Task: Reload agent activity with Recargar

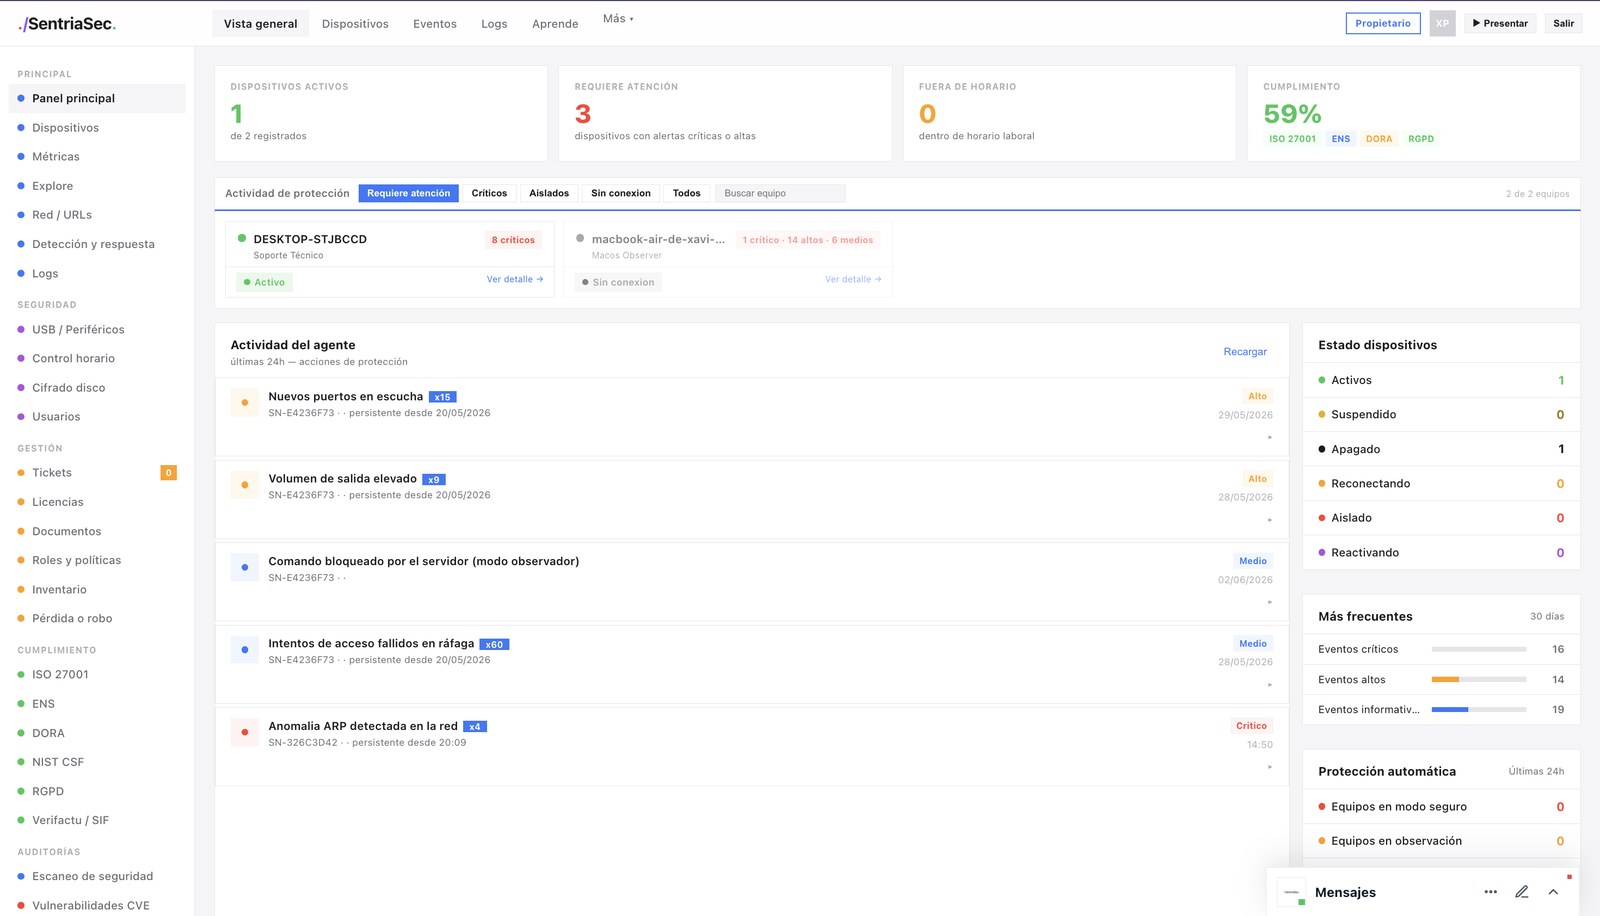Action: point(1245,352)
